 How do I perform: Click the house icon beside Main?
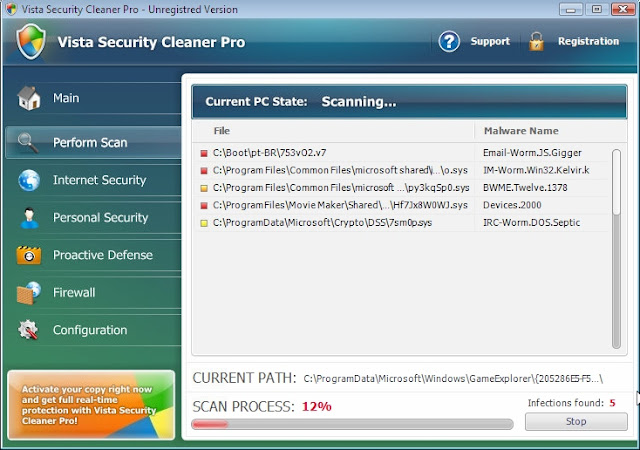click(x=29, y=98)
